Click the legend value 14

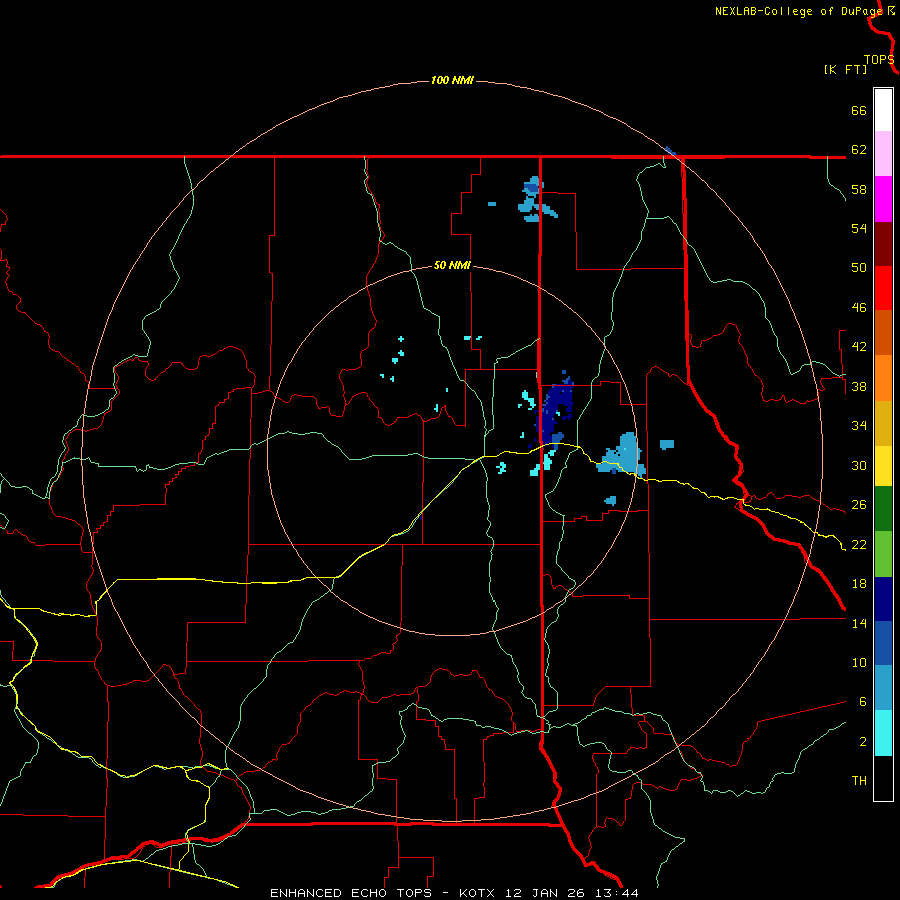(859, 623)
